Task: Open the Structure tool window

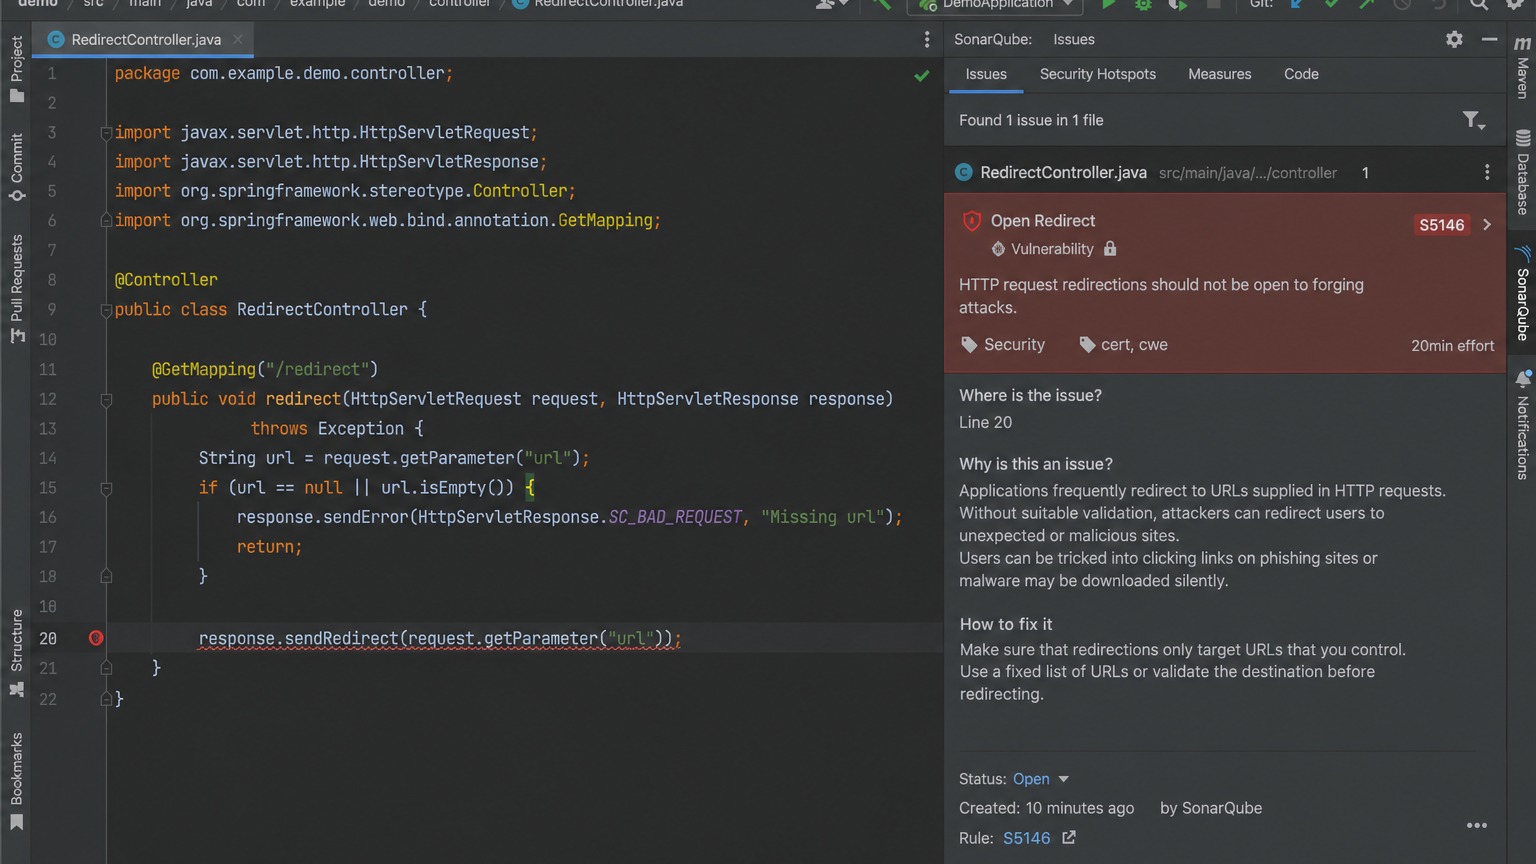Action: 16,652
